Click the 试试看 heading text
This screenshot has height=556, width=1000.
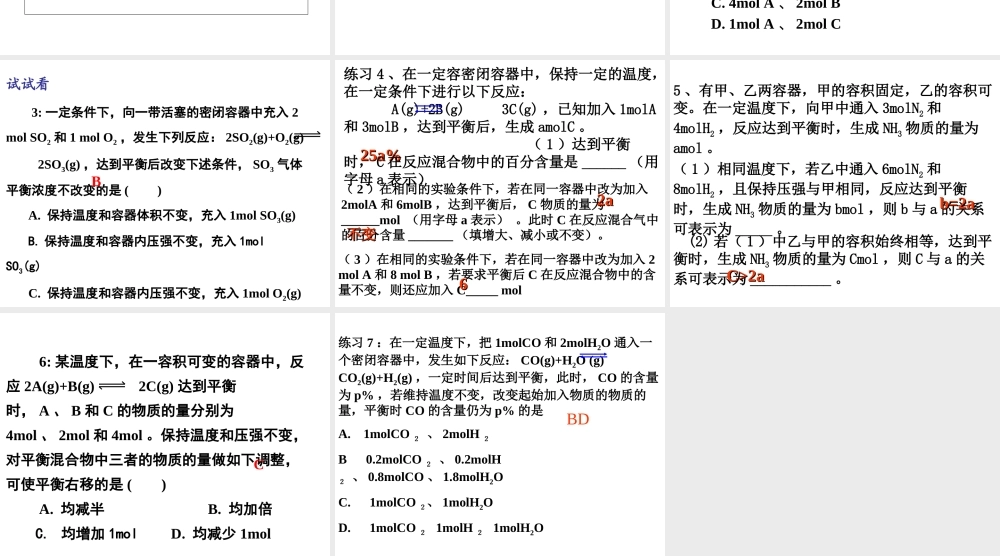click(x=27, y=84)
